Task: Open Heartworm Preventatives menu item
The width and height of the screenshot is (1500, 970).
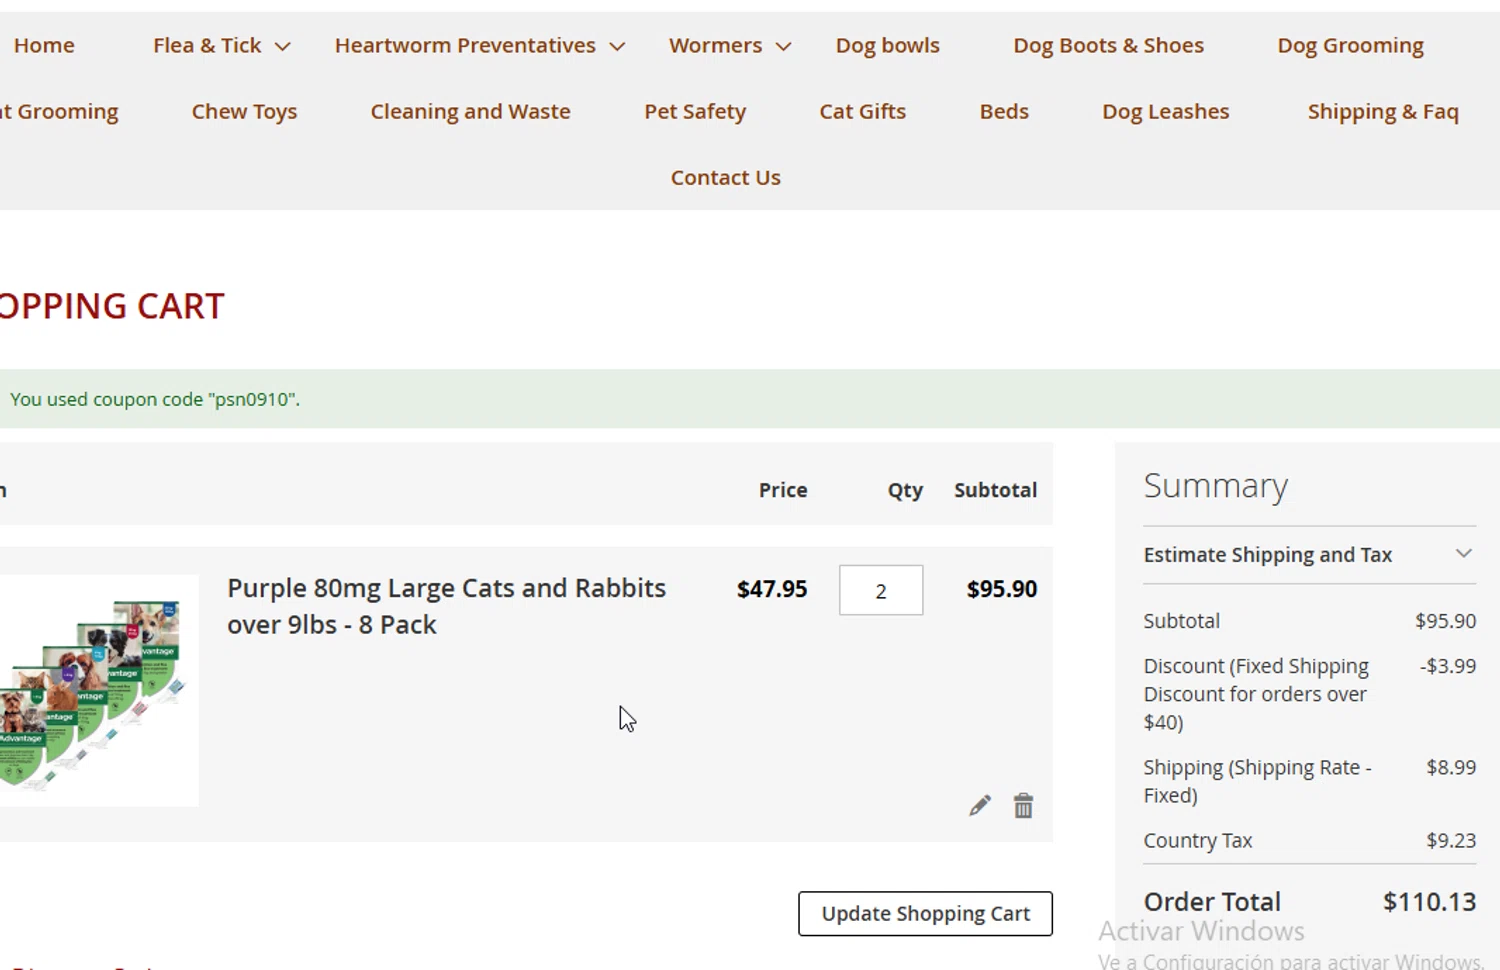Action: click(x=465, y=45)
